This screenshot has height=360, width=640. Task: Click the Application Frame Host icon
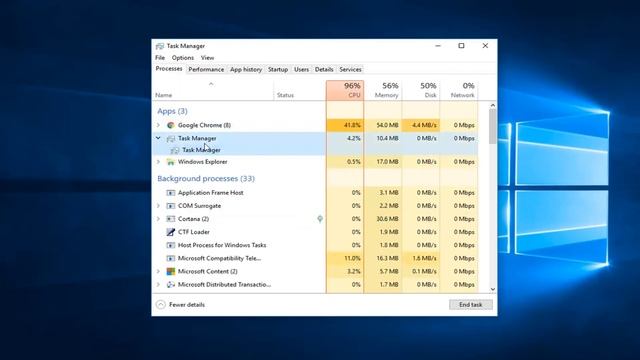click(x=171, y=193)
